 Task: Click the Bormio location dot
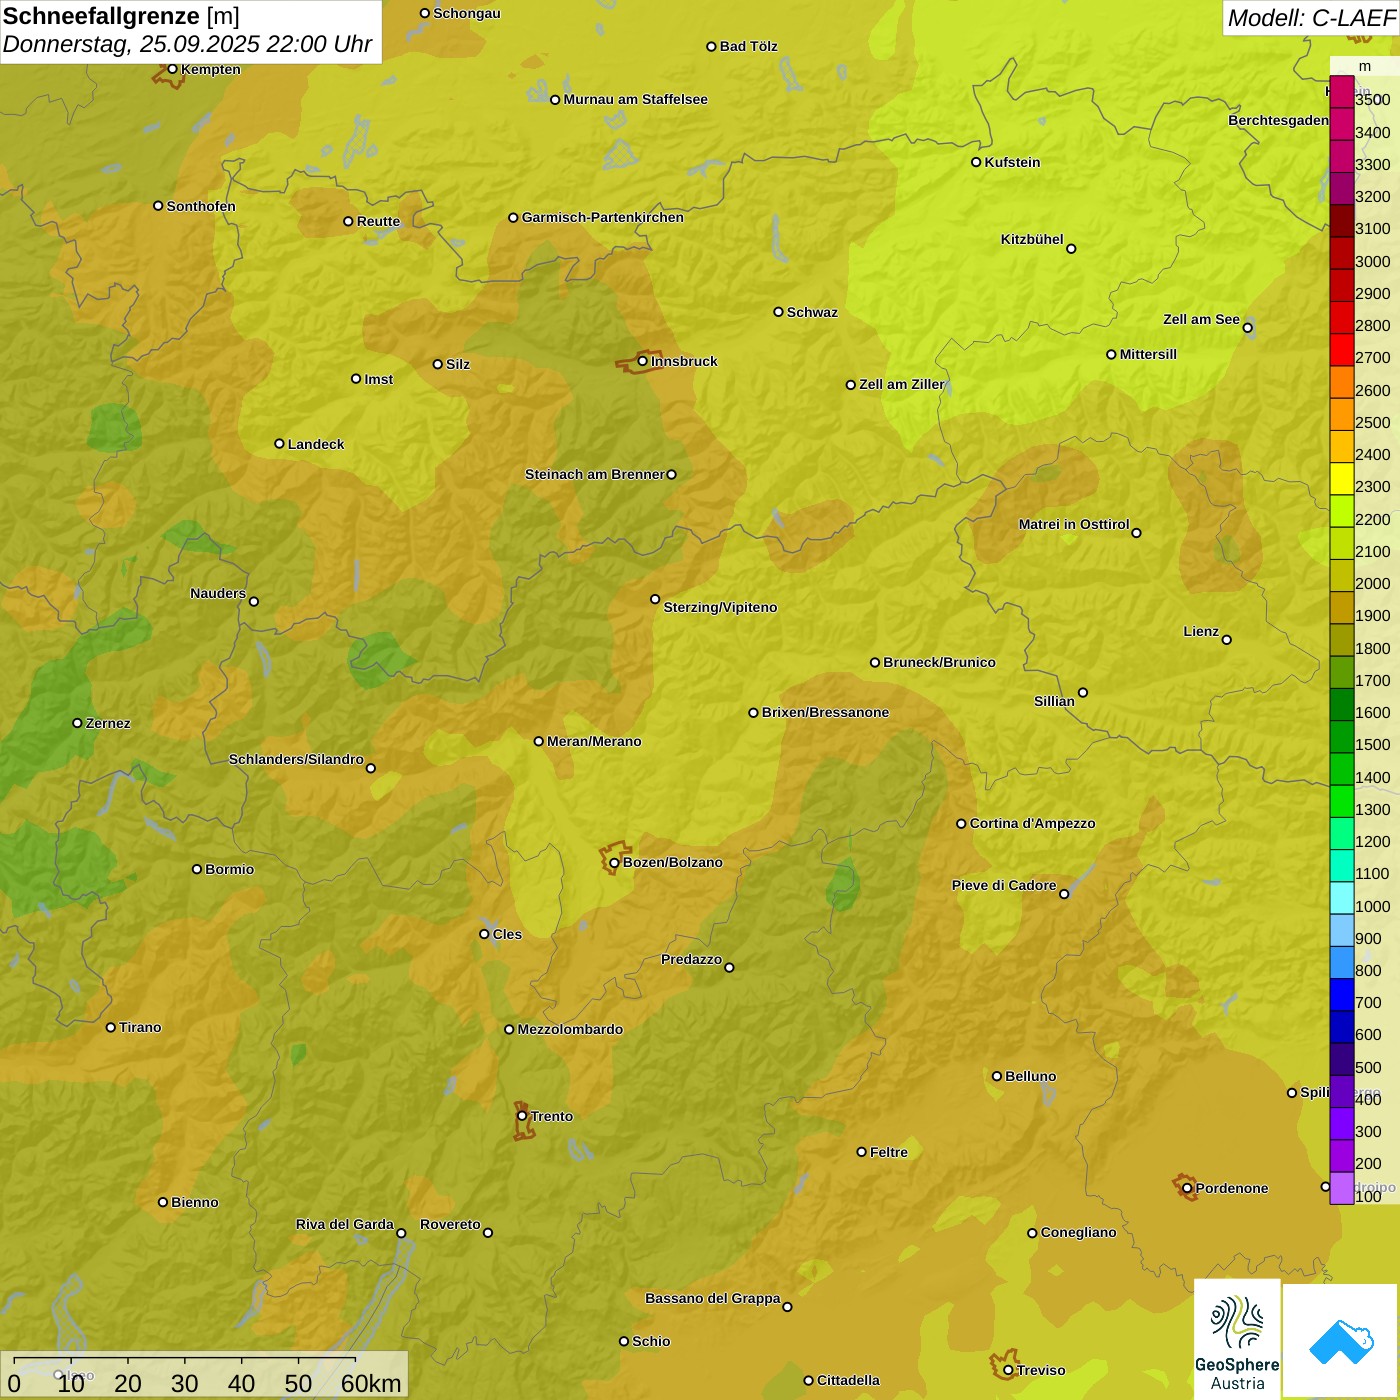click(x=197, y=869)
